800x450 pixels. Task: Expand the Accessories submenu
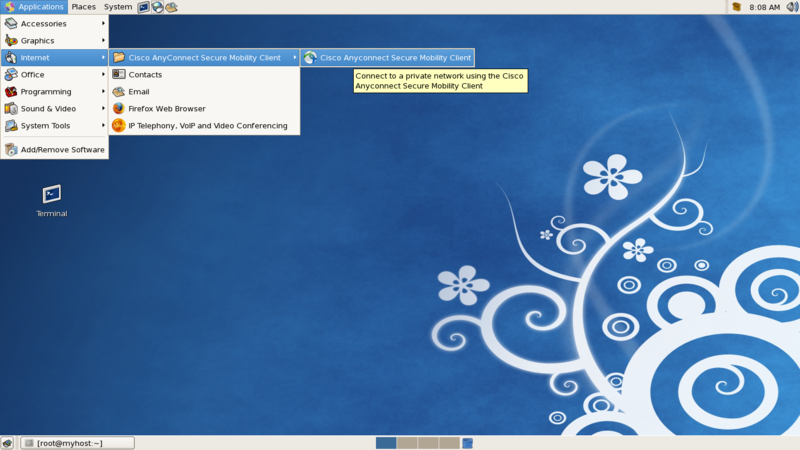pyautogui.click(x=55, y=23)
